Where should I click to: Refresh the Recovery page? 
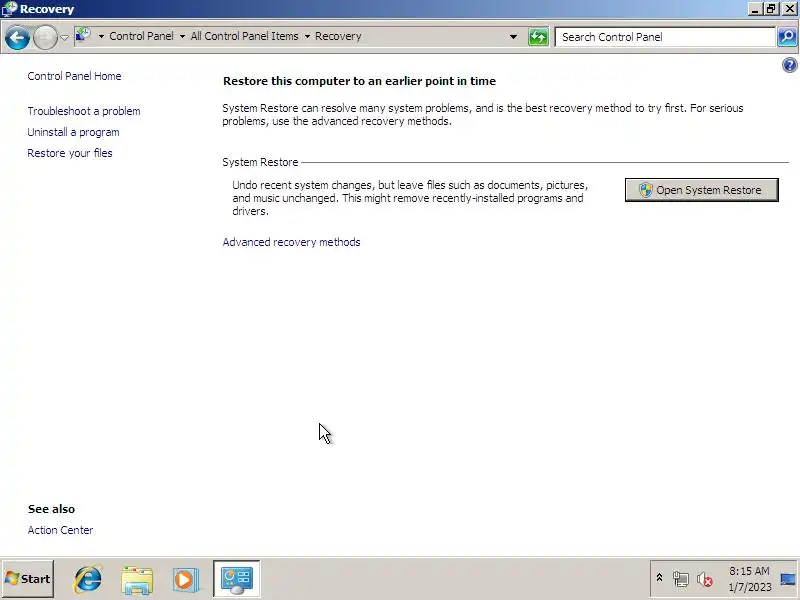tap(538, 37)
